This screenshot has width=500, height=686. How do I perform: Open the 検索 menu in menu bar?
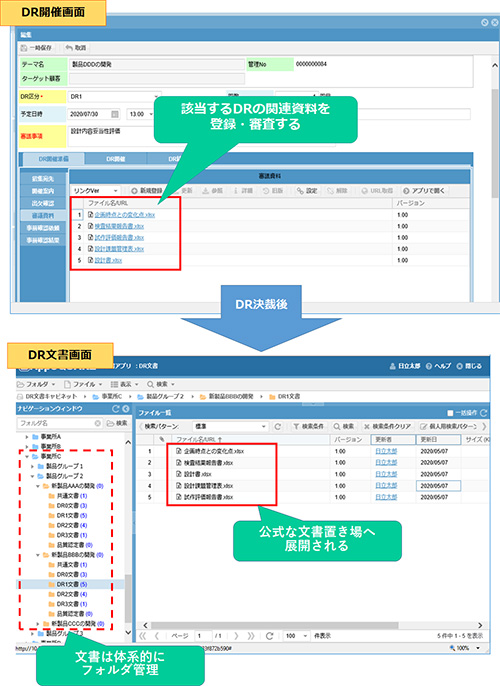click(x=161, y=384)
